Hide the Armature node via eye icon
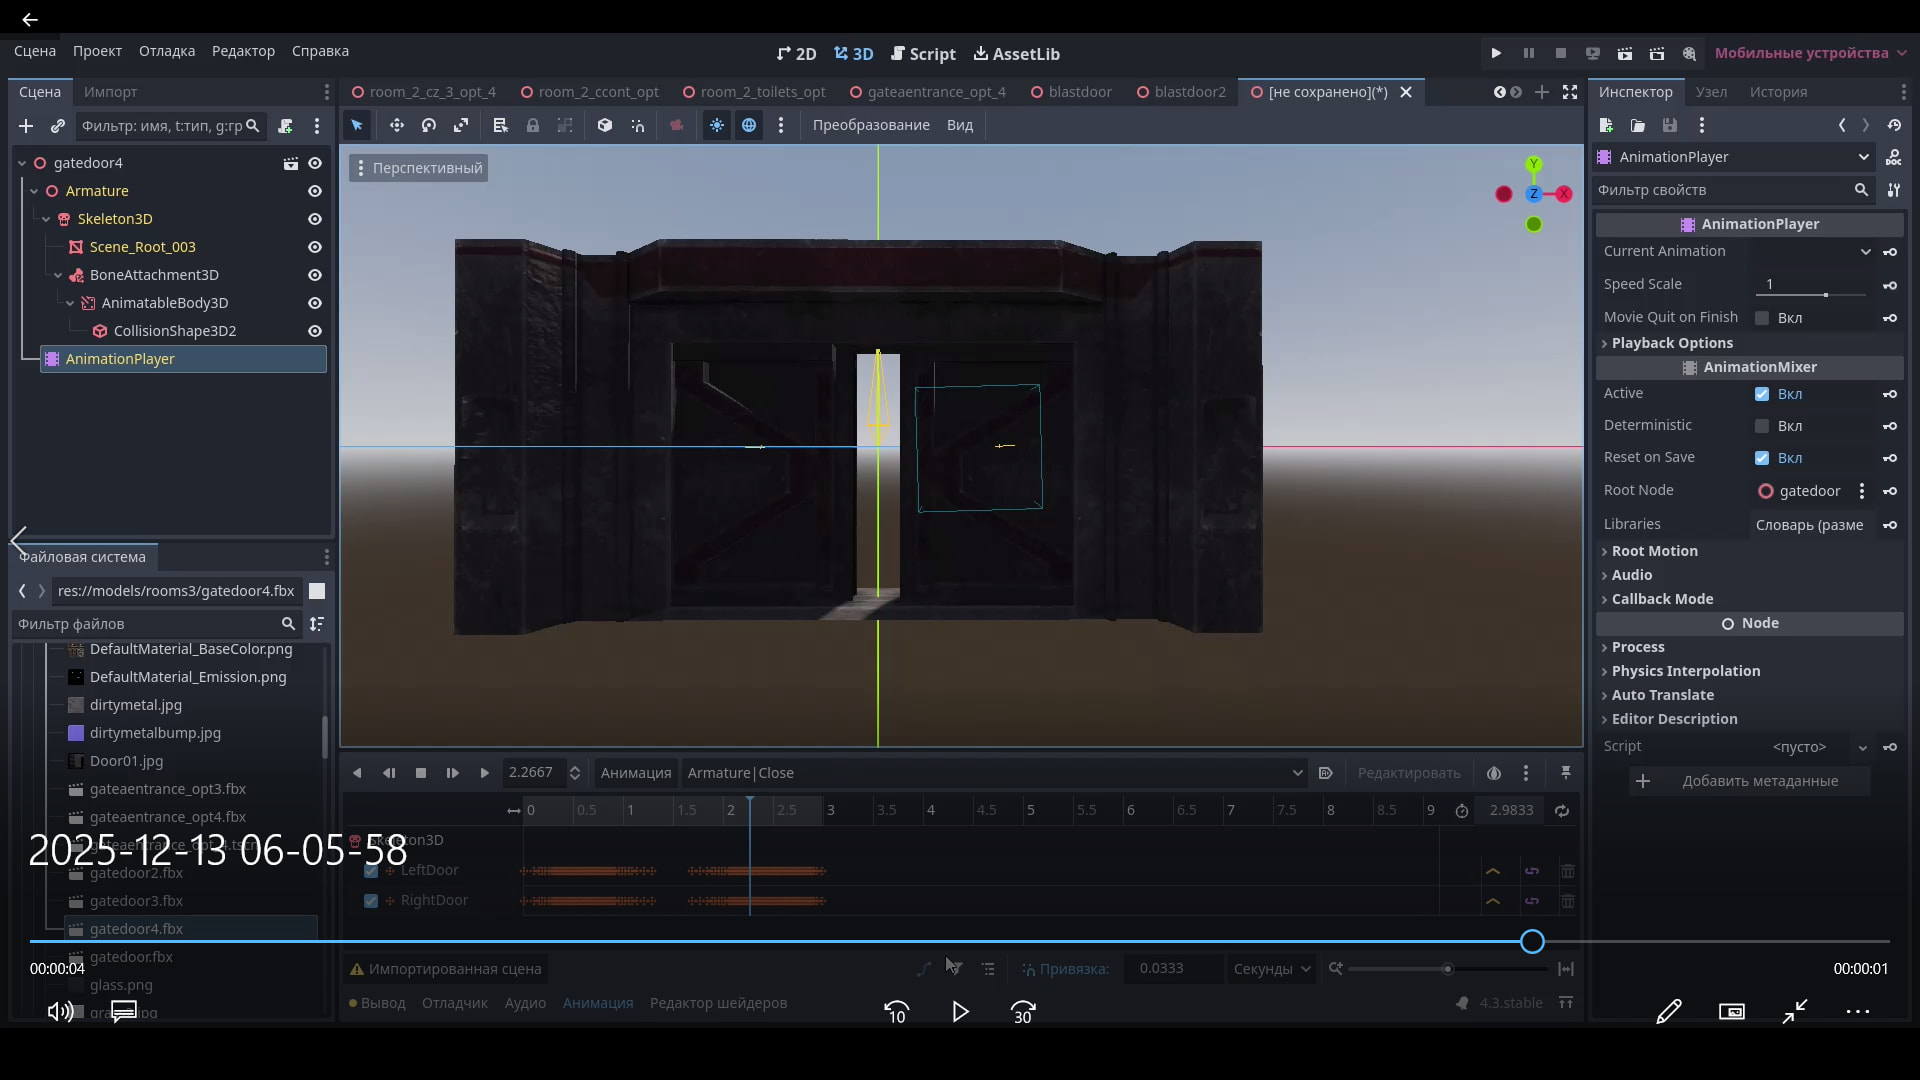This screenshot has width=1920, height=1080. click(x=315, y=191)
